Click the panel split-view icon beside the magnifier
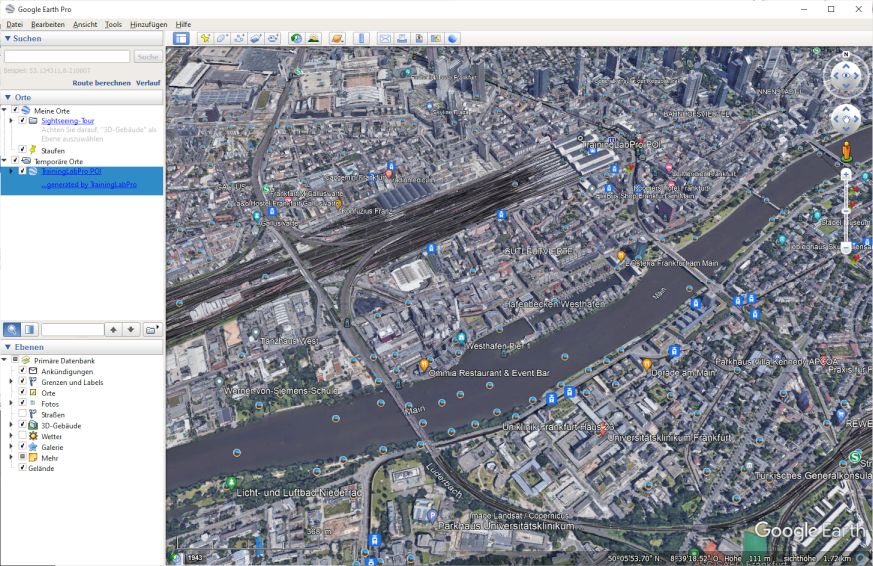This screenshot has height=566, width=873. pyautogui.click(x=30, y=329)
